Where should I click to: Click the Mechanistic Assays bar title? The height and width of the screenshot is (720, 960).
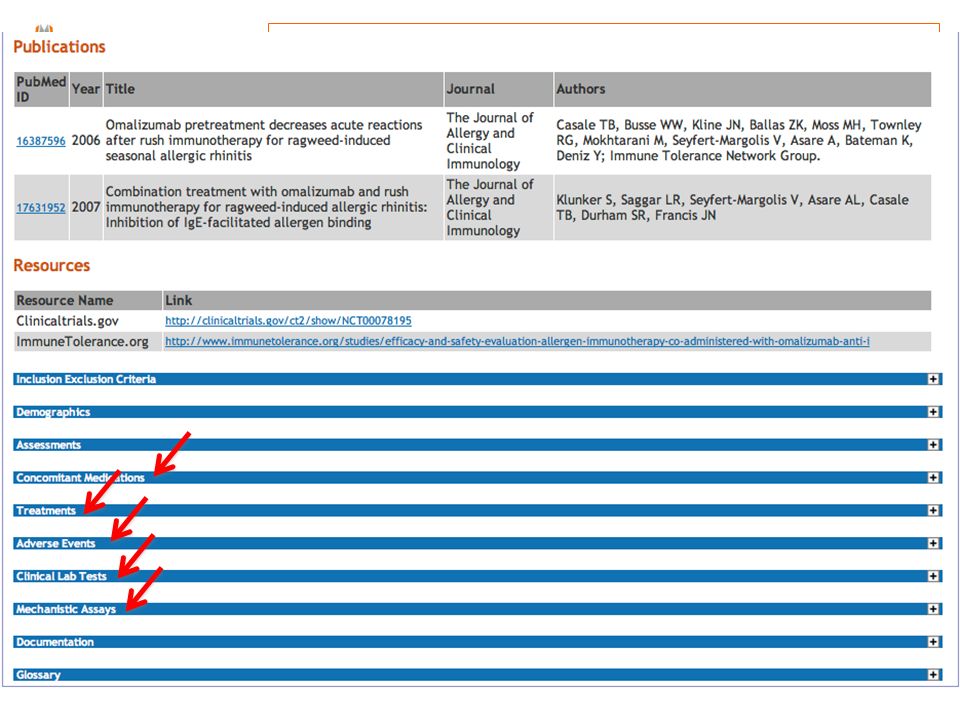(x=66, y=609)
